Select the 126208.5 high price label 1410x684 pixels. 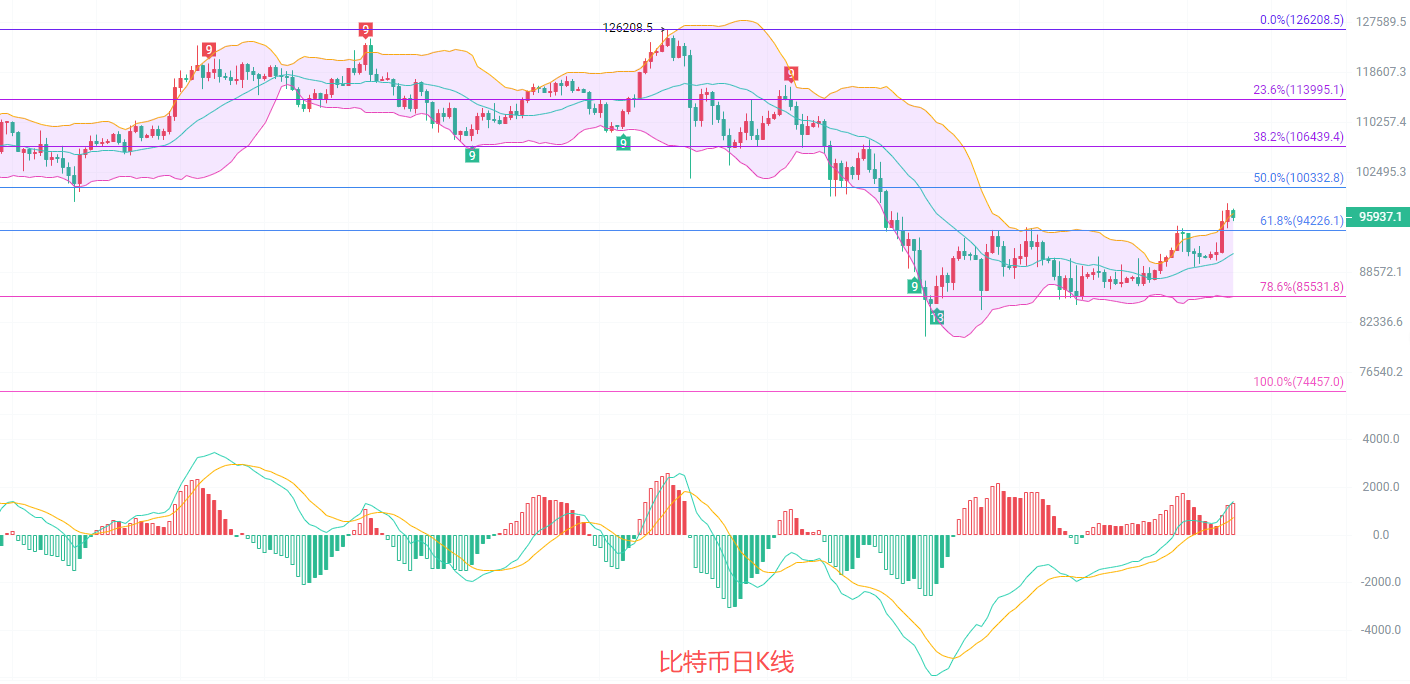pyautogui.click(x=628, y=28)
